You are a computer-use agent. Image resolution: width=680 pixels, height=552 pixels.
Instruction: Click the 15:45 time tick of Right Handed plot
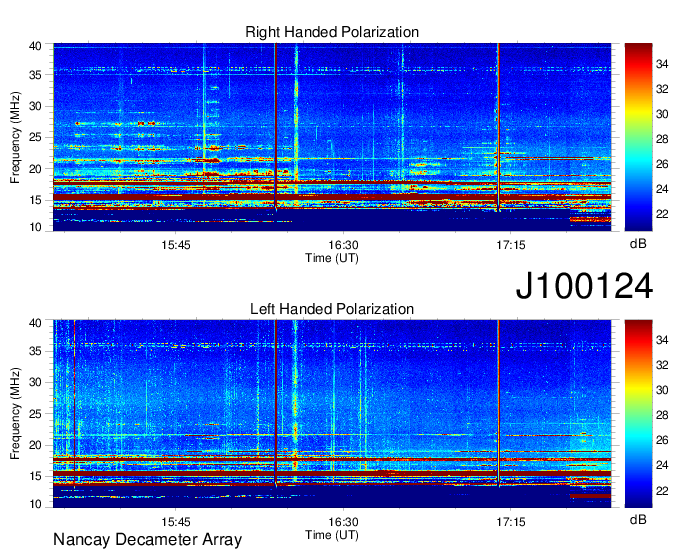(176, 245)
